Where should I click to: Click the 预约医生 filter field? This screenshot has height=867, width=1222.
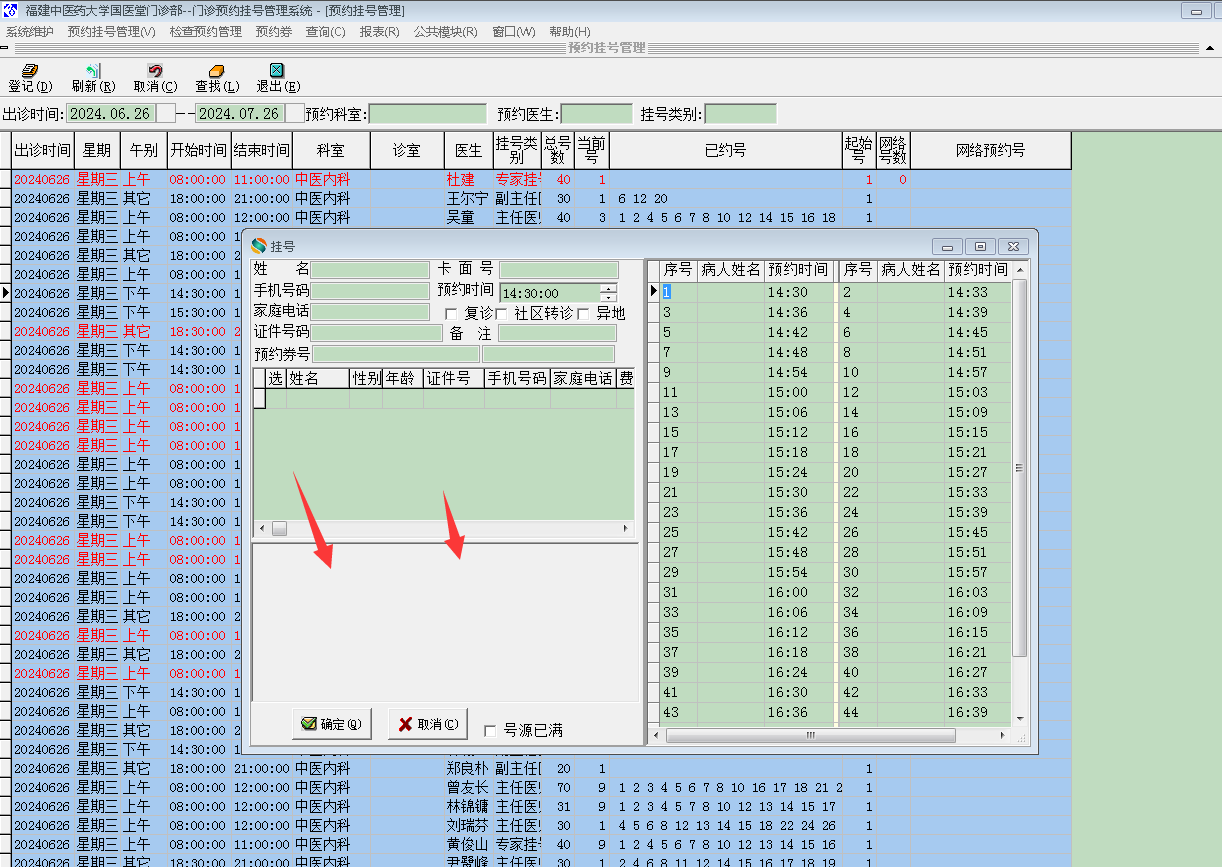click(597, 114)
